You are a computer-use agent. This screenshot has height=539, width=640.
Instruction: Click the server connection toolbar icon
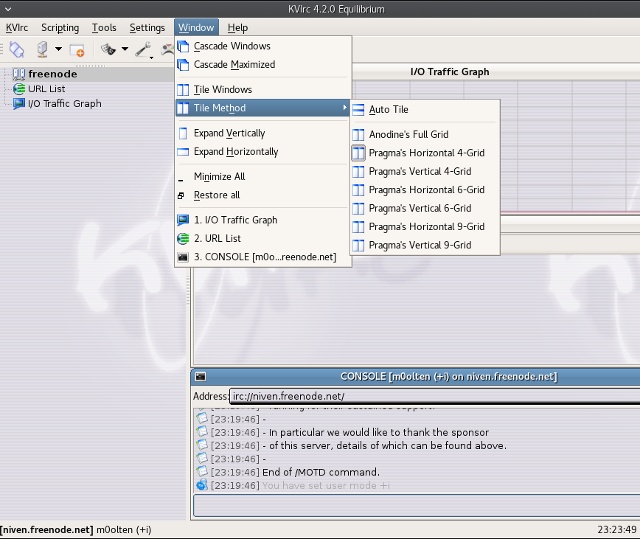tap(42, 49)
